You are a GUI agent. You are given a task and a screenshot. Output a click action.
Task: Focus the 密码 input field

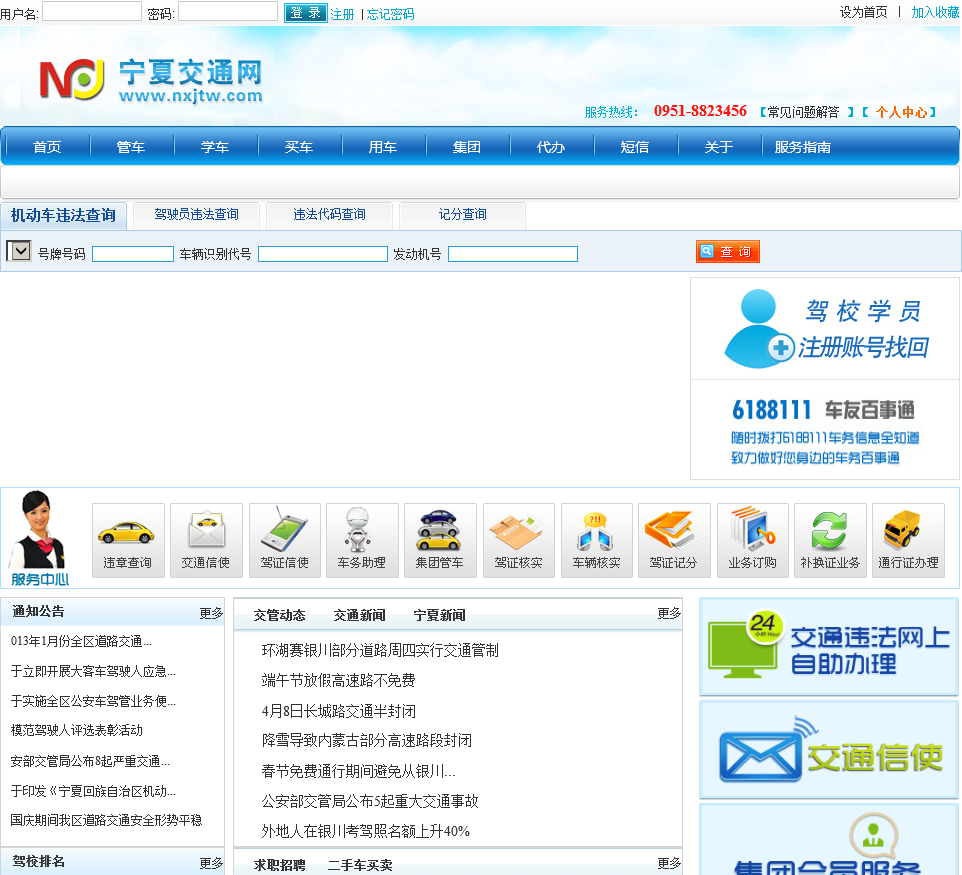pos(228,11)
